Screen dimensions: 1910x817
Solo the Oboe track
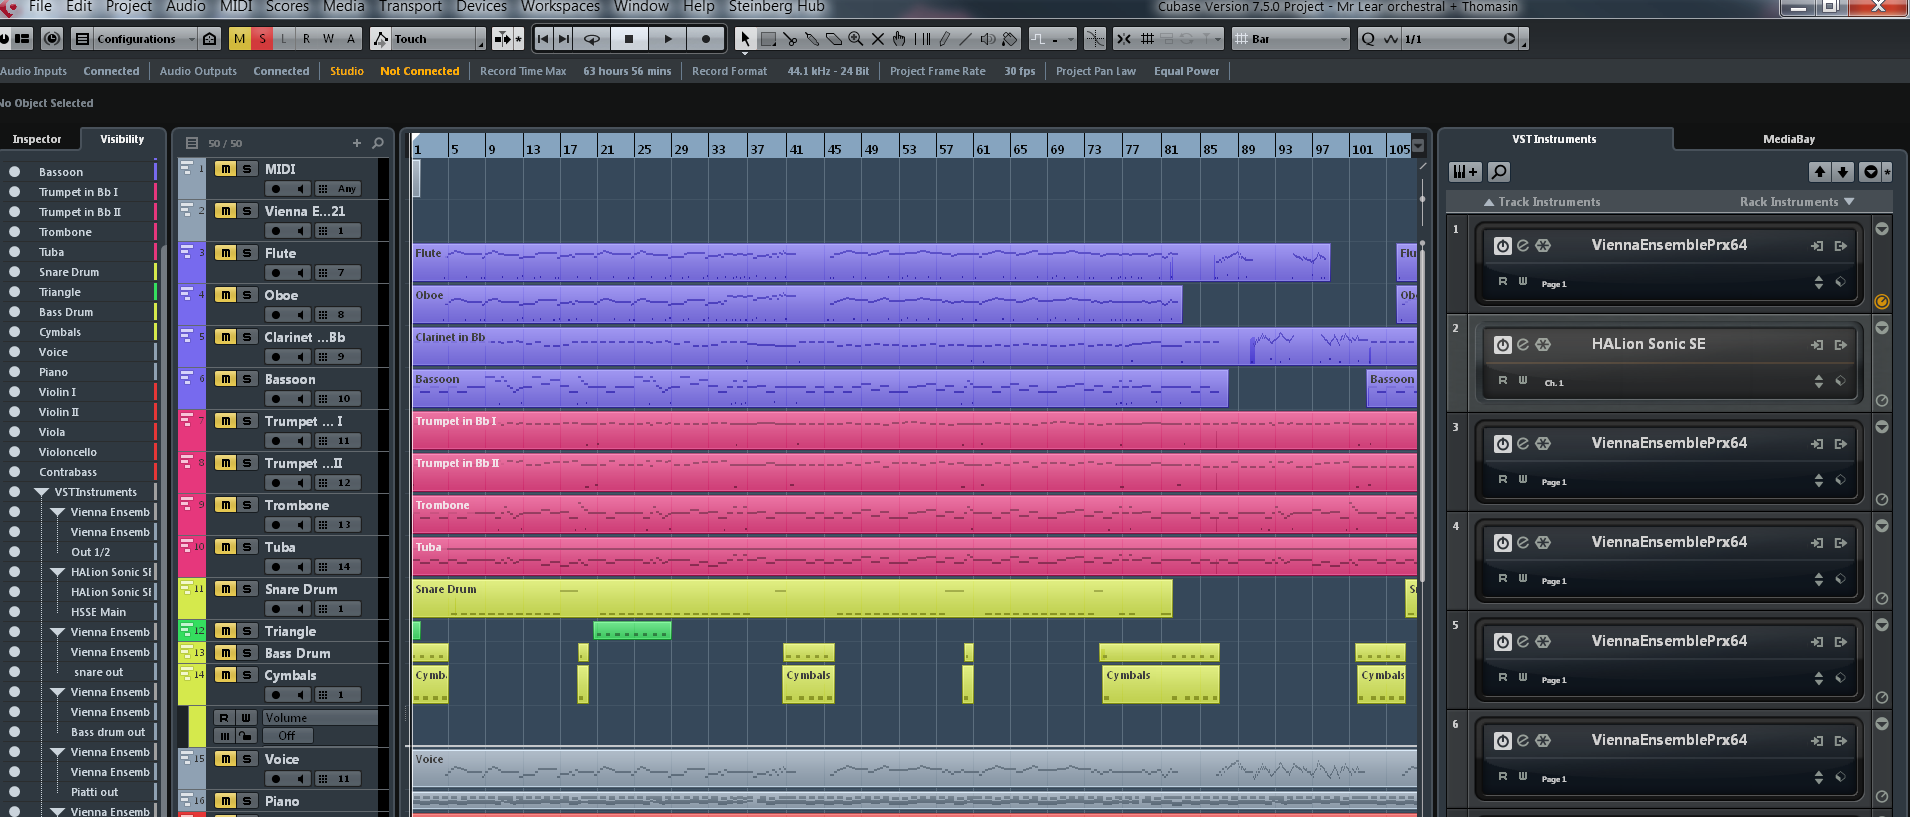tap(247, 295)
